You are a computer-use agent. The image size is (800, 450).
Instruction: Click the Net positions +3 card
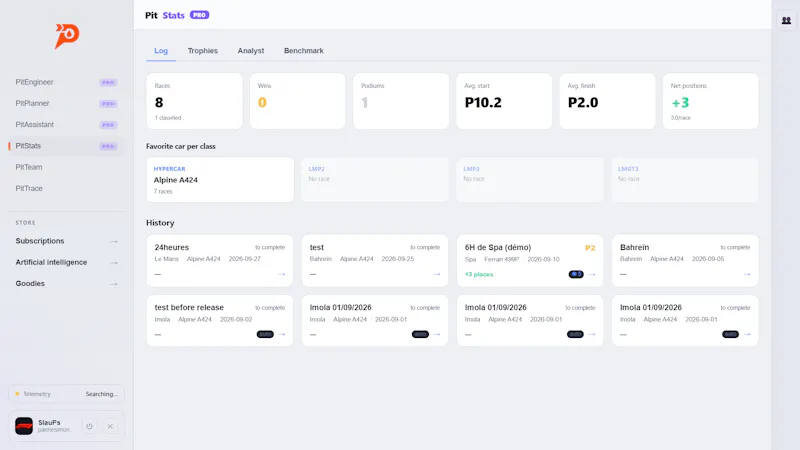coord(711,101)
